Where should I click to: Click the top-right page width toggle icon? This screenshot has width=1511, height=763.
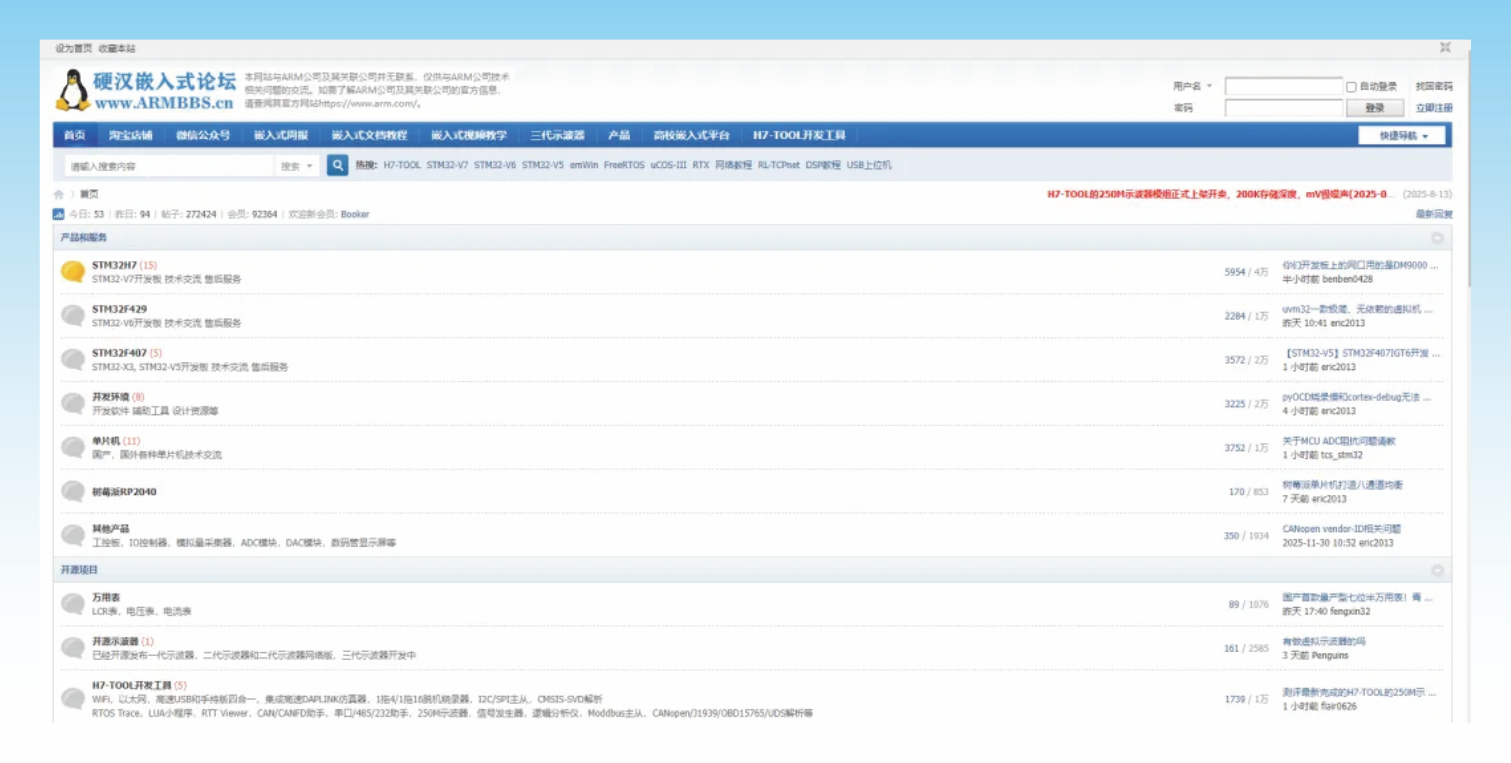tap(1445, 48)
